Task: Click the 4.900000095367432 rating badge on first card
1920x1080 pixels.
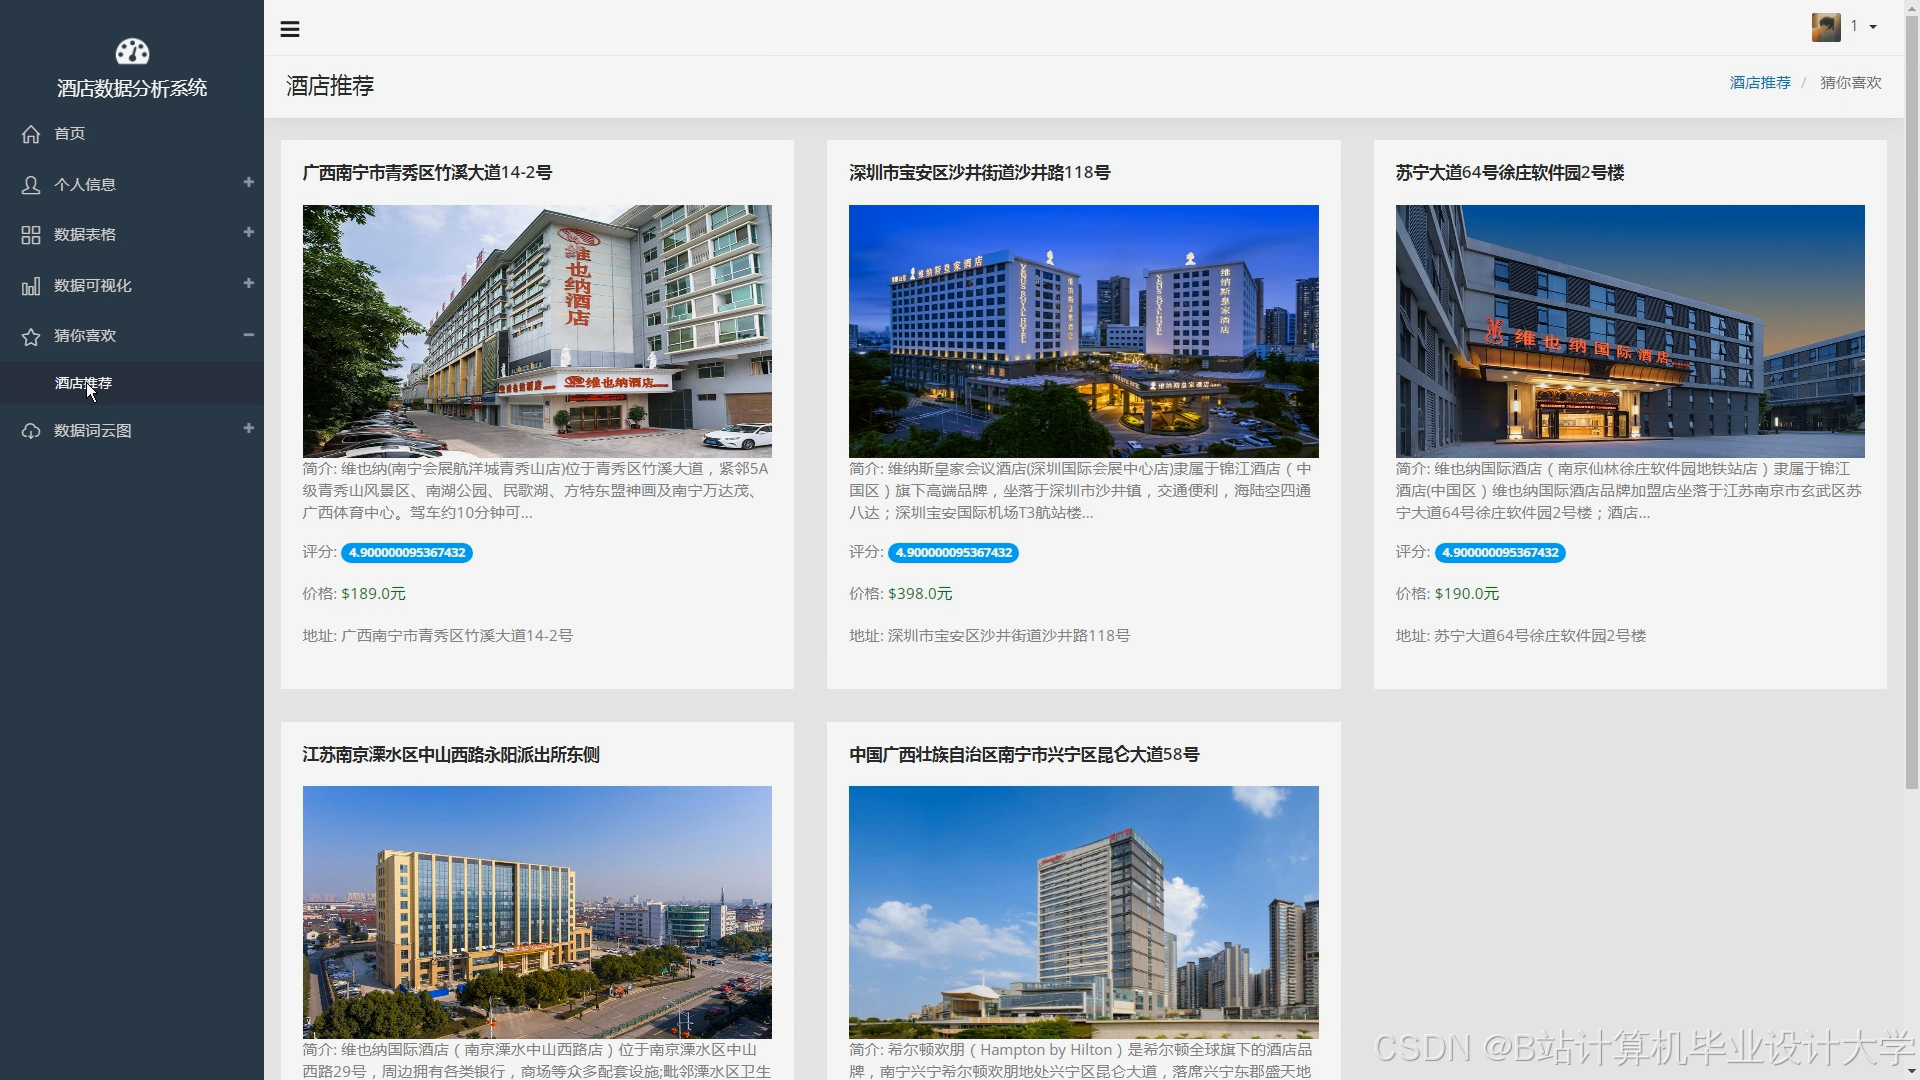Action: pyautogui.click(x=405, y=552)
